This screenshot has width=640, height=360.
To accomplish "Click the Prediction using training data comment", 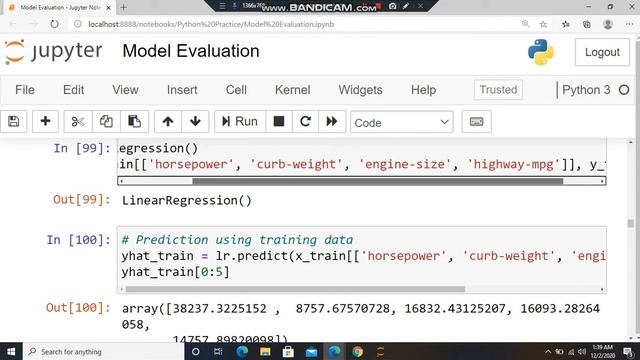I will [x=237, y=240].
